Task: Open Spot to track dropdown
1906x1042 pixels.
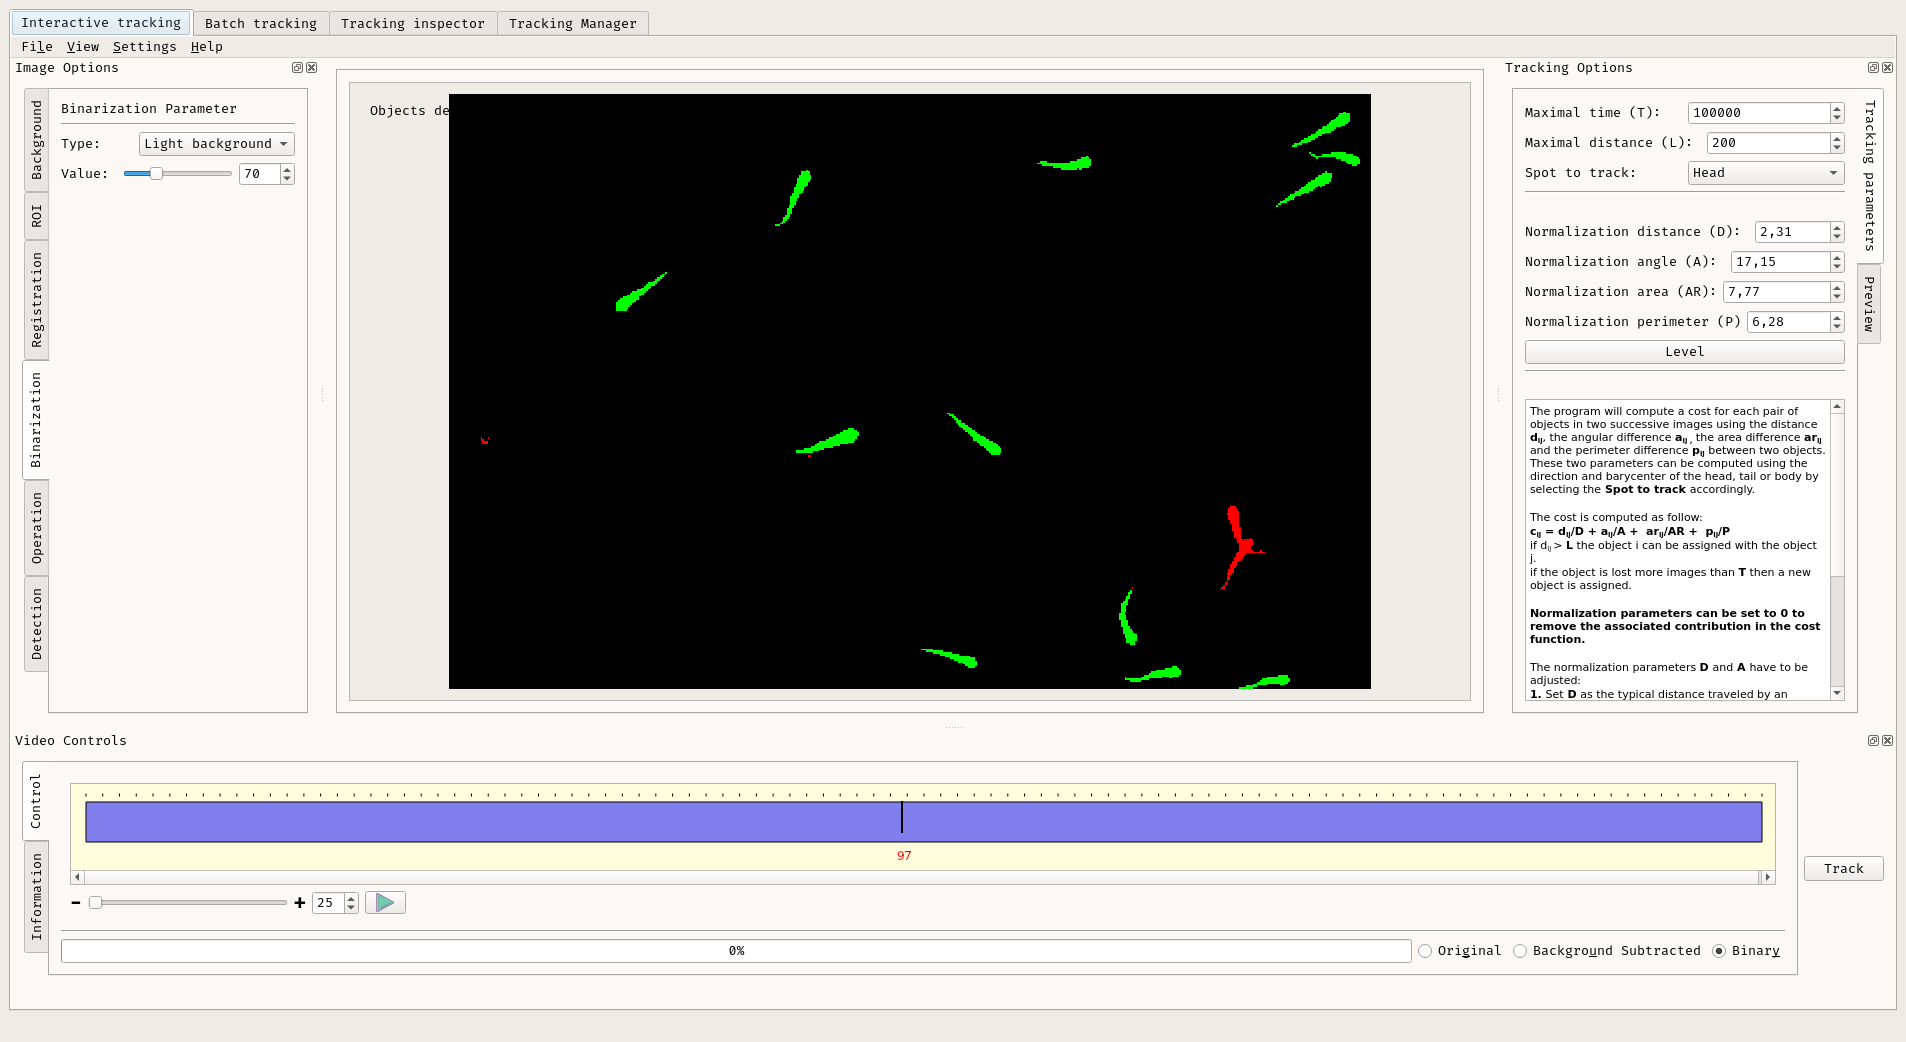Action: pyautogui.click(x=1765, y=173)
